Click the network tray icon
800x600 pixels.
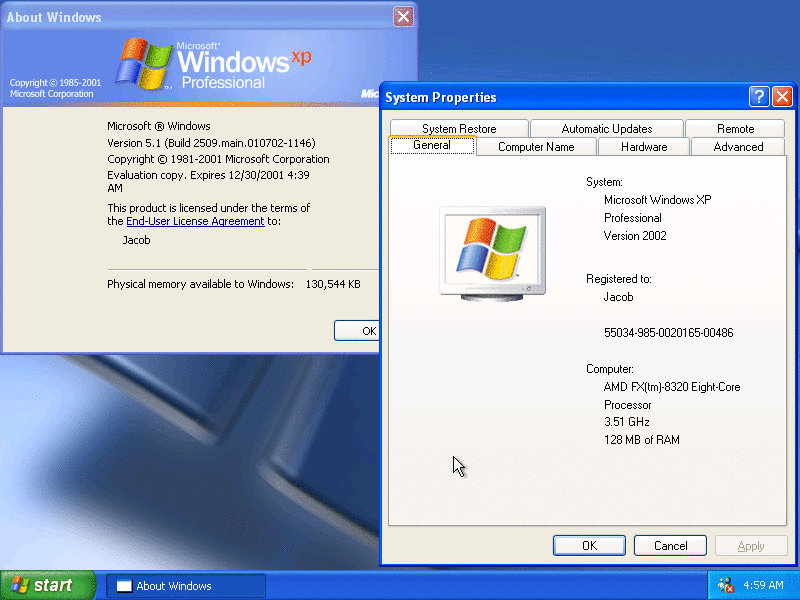(x=726, y=585)
